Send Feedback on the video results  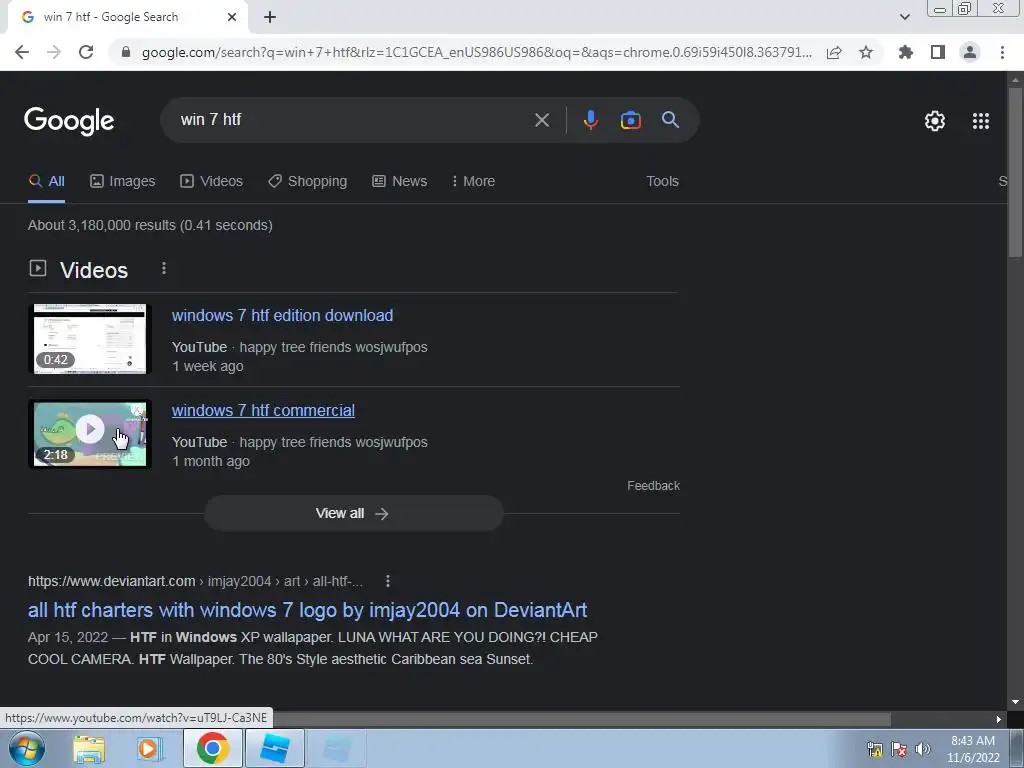pos(653,486)
